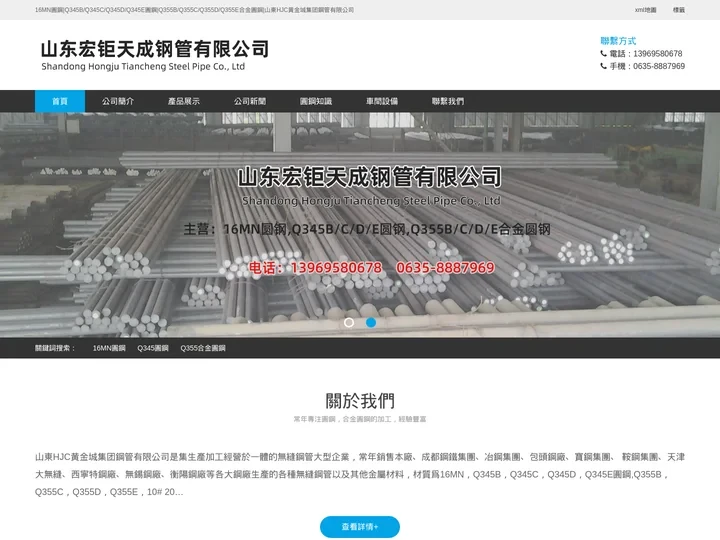Click number 0635-8887969 in header
The width and height of the screenshot is (720, 540).
tap(659, 66)
